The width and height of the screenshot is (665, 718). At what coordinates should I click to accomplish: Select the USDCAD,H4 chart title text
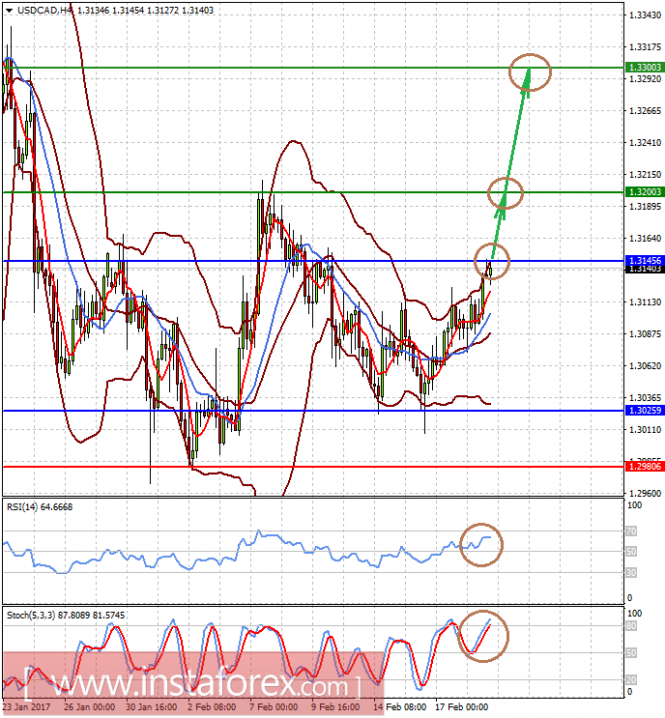(45, 10)
